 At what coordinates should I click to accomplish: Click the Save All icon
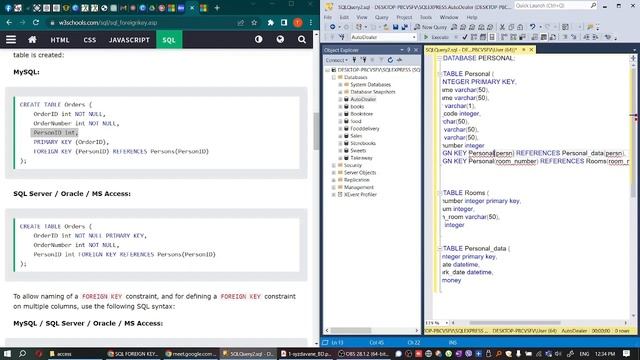point(404,27)
